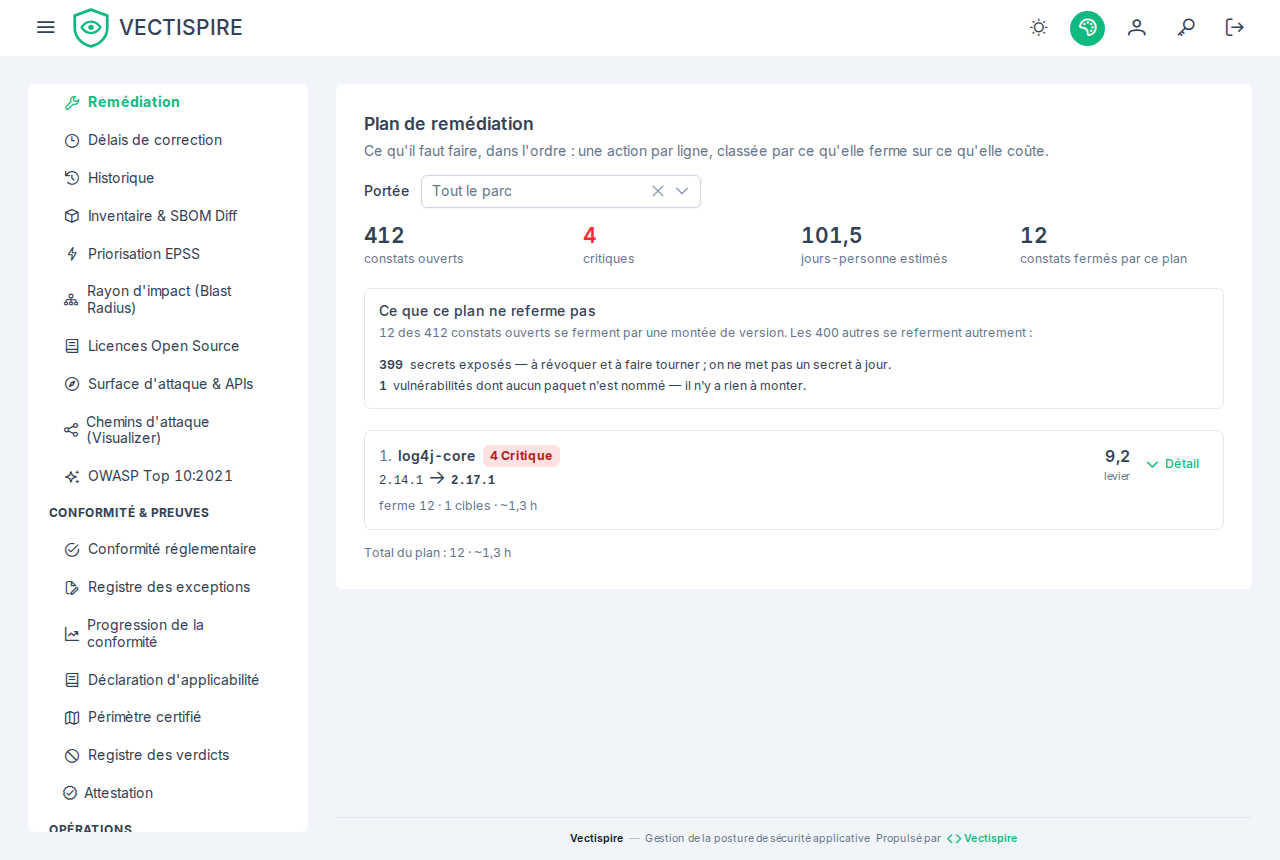Click the Conformité réglementaire check icon

[72, 549]
